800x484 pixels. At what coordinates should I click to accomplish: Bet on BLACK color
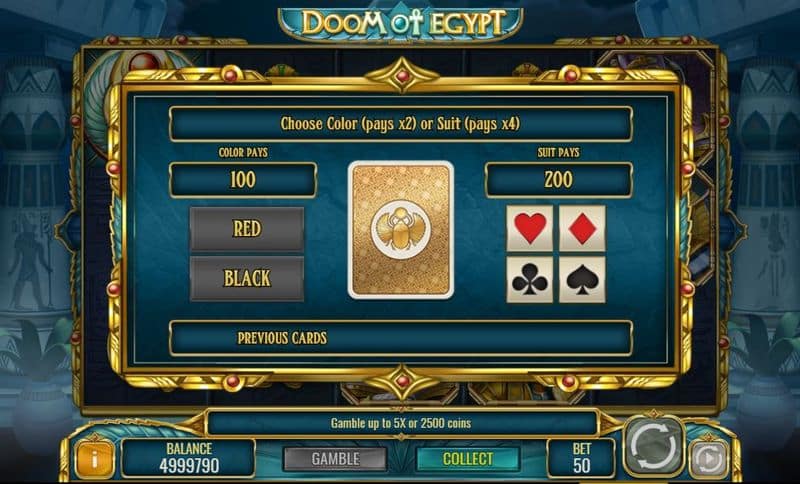point(247,278)
